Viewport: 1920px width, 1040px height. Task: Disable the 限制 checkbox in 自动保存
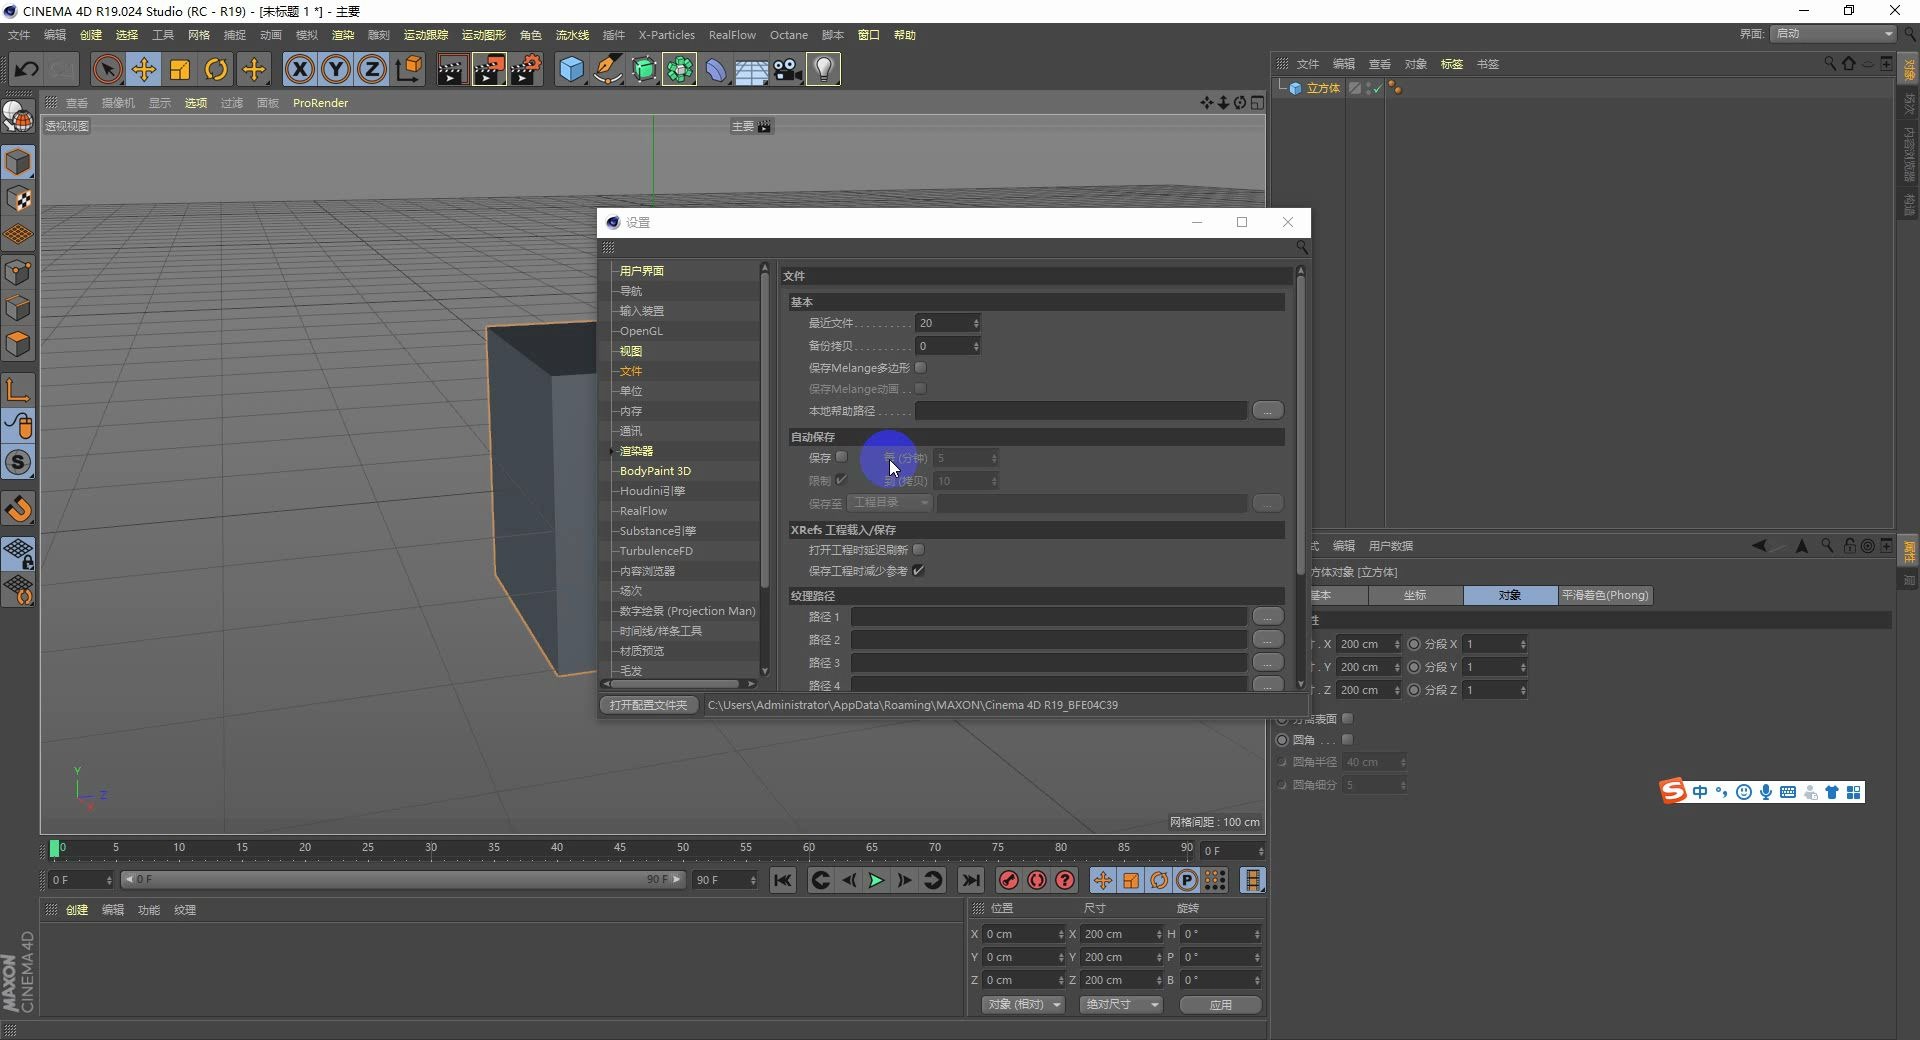[x=843, y=480]
